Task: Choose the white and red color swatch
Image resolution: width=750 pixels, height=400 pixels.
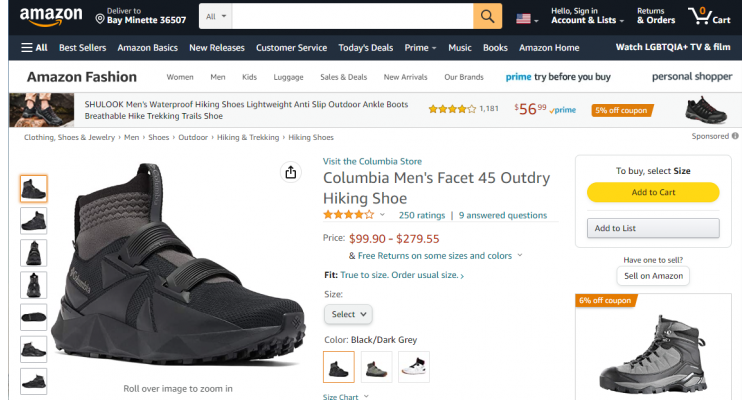Action: click(x=413, y=367)
